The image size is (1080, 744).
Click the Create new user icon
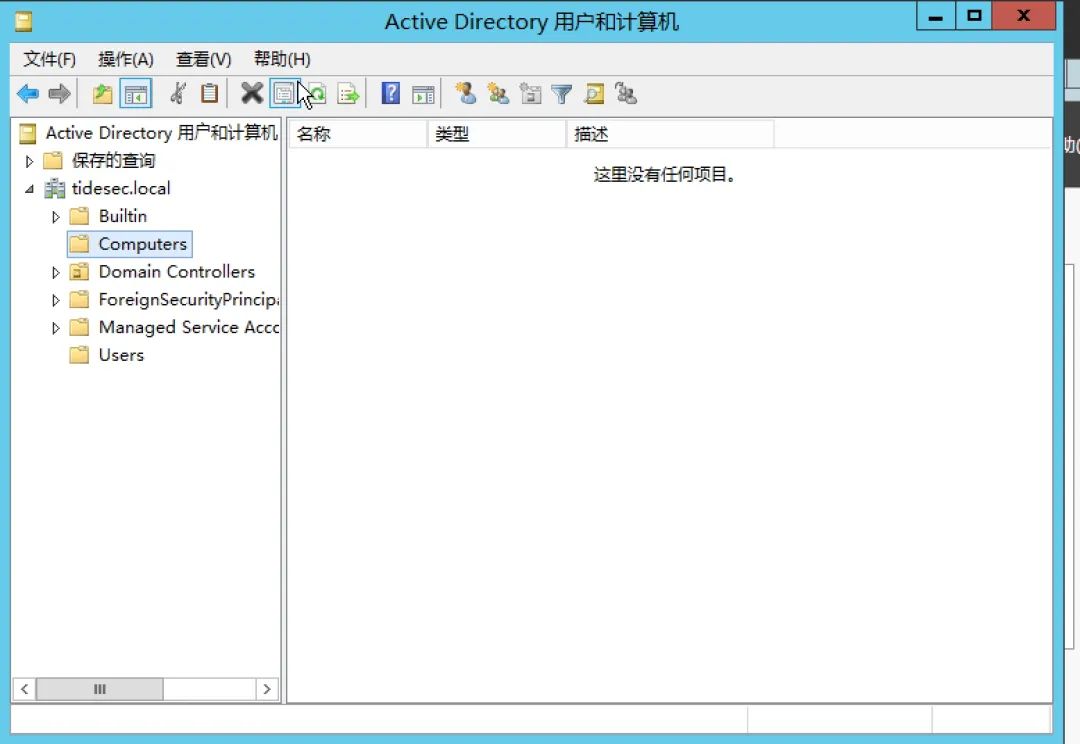click(465, 94)
